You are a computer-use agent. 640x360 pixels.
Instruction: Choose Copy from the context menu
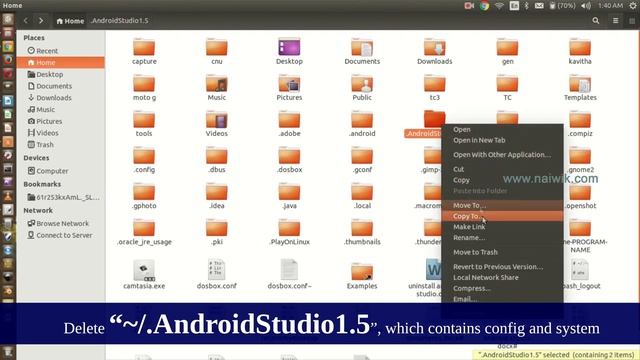(502, 180)
